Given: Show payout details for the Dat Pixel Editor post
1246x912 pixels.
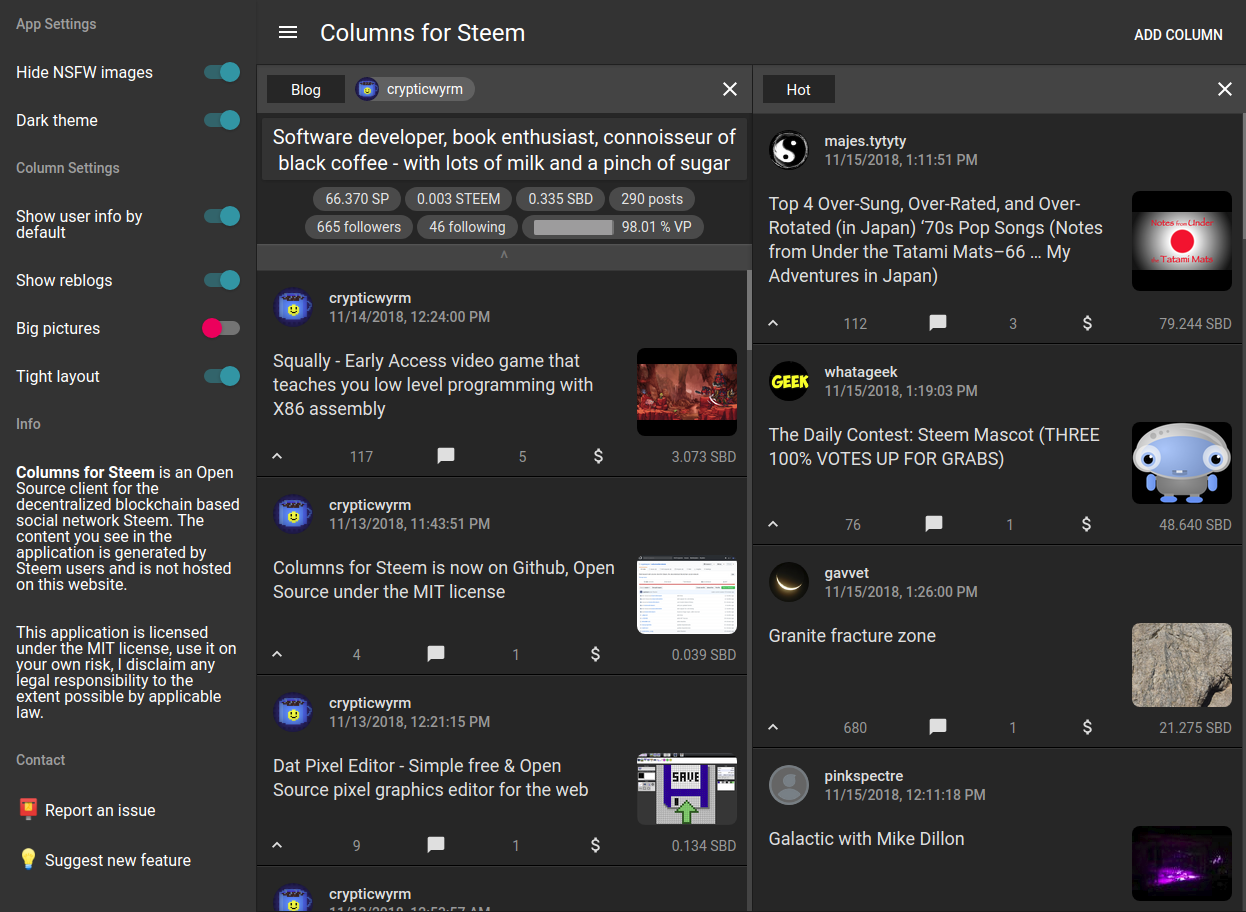Looking at the screenshot, I should (x=595, y=845).
